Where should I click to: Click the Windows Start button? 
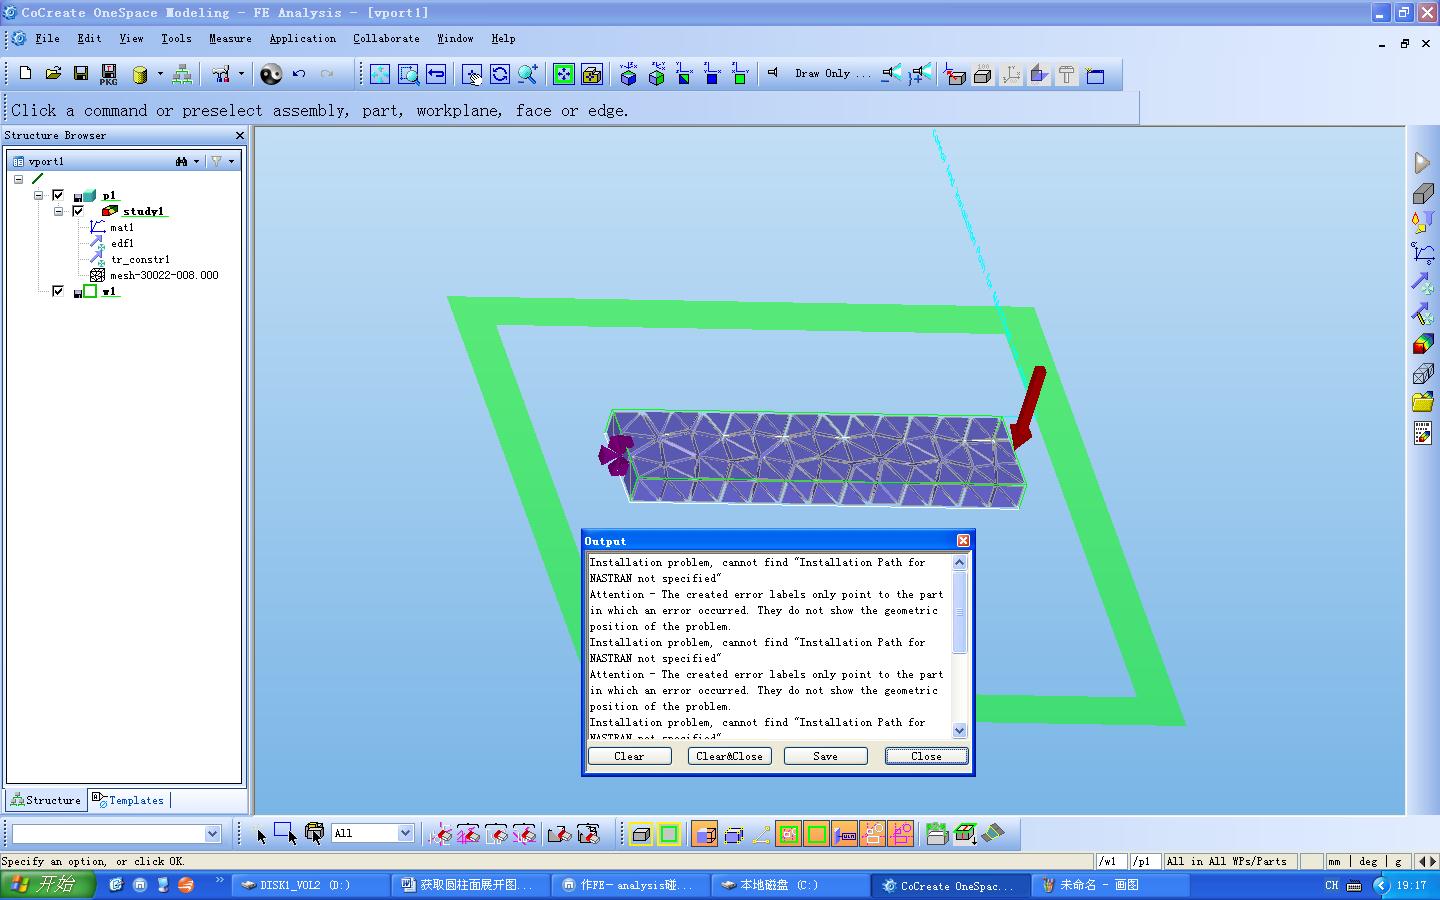click(47, 885)
